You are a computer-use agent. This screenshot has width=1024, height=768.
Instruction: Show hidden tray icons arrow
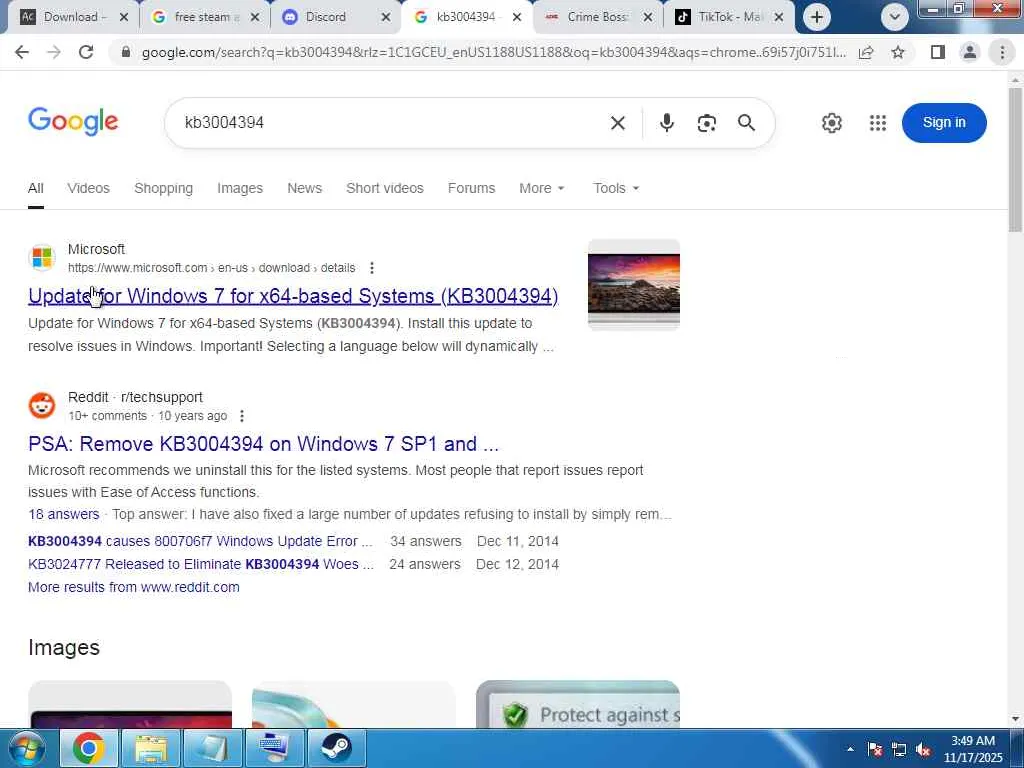click(850, 750)
